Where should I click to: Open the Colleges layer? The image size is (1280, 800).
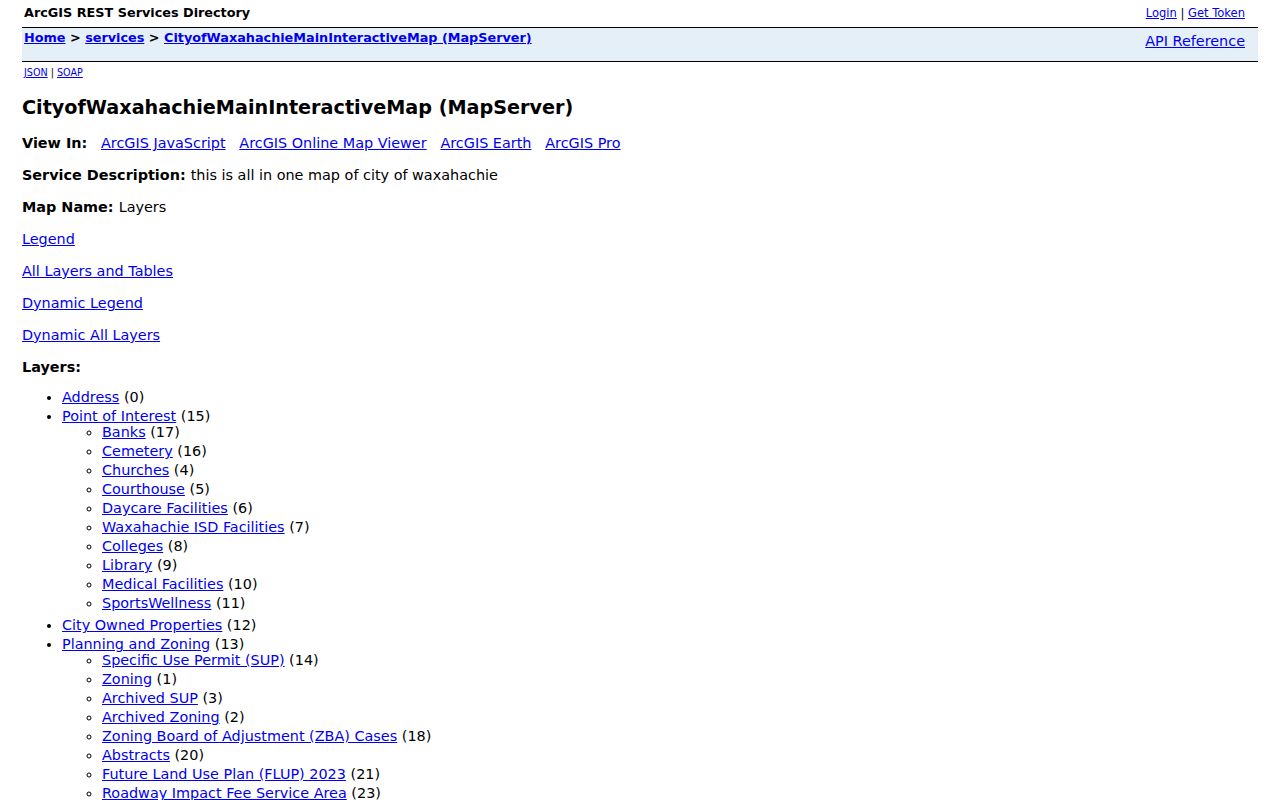point(132,546)
